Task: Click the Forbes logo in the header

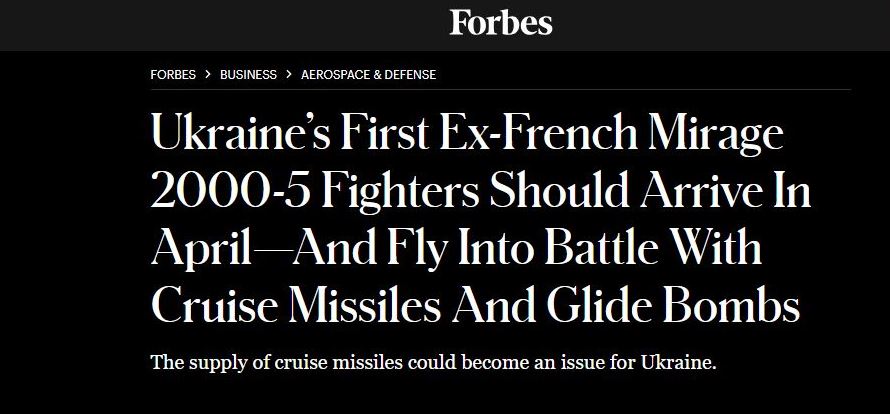Action: click(500, 23)
